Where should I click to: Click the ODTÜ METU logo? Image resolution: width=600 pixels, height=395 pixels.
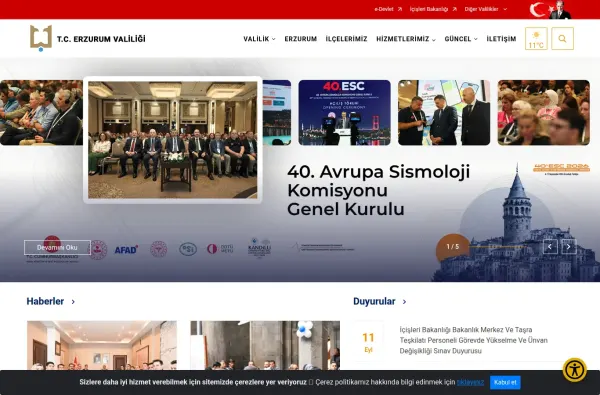(220, 249)
